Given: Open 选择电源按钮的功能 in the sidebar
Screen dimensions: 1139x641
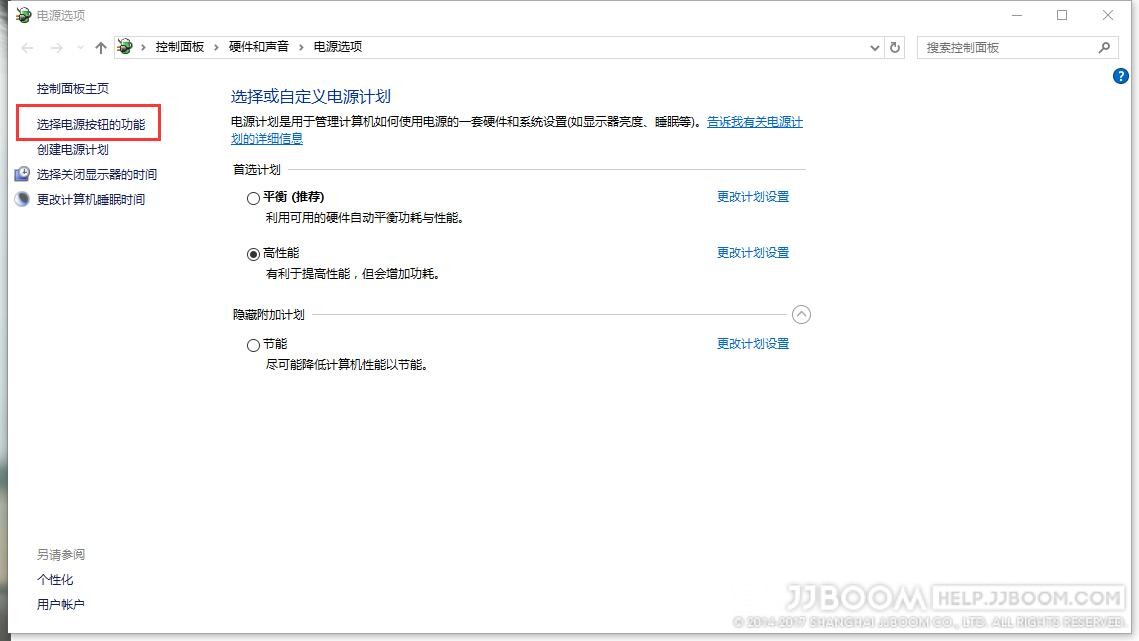Looking at the screenshot, I should click(89, 122).
